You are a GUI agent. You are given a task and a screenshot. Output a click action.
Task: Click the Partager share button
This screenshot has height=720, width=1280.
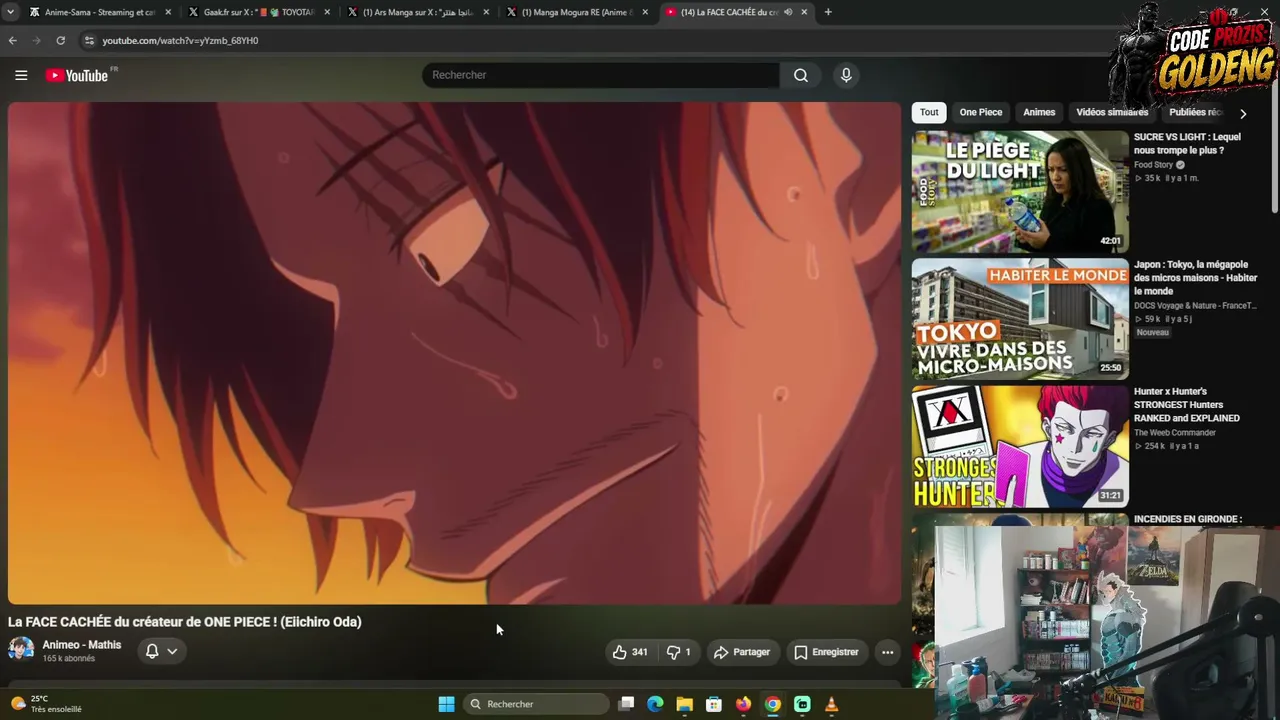click(742, 652)
